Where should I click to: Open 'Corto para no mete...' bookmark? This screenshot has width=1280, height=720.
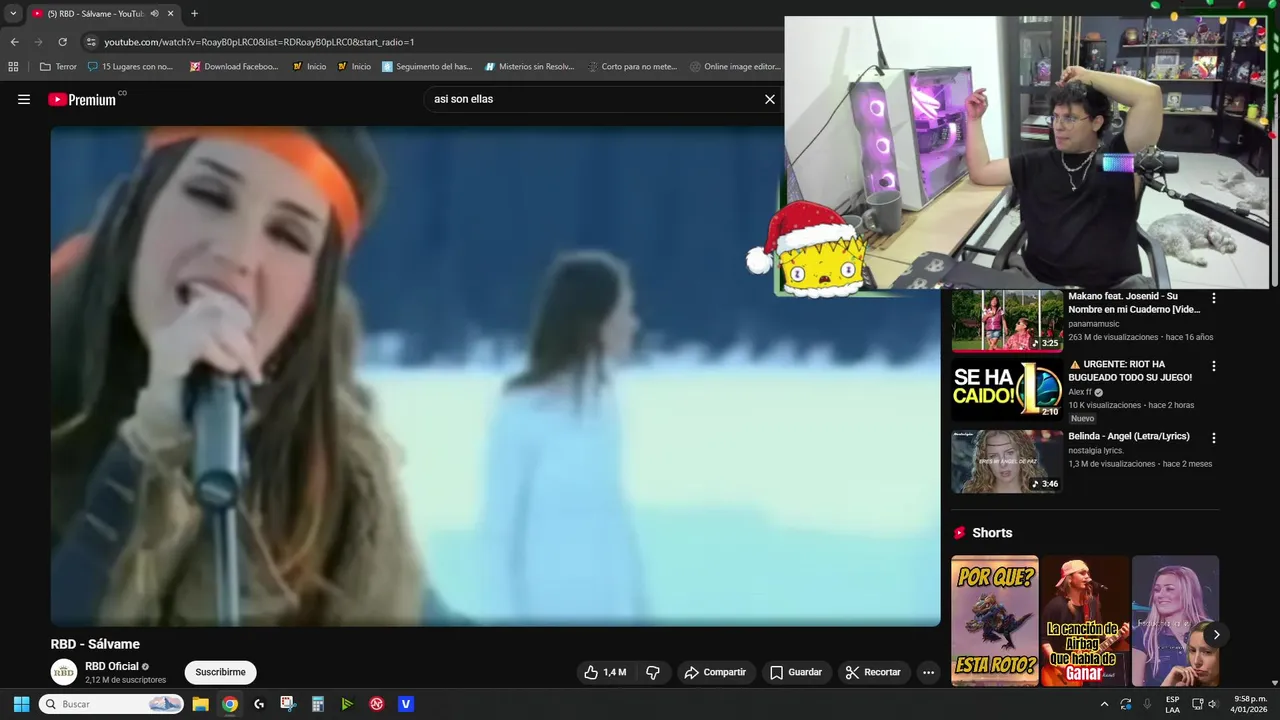632,67
